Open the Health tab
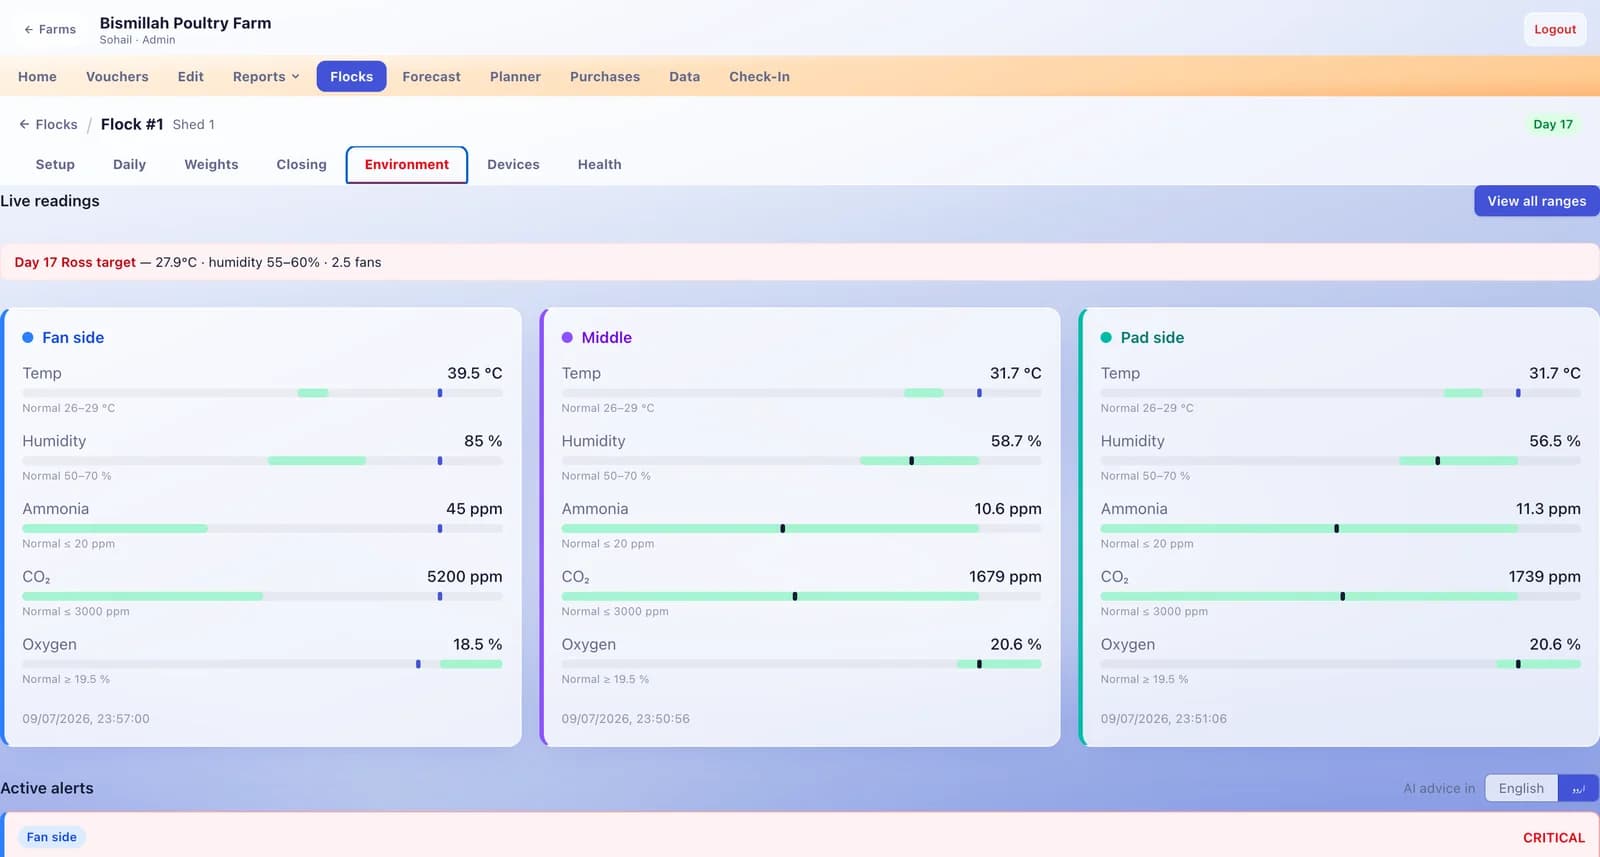The image size is (1600, 857). (x=599, y=164)
